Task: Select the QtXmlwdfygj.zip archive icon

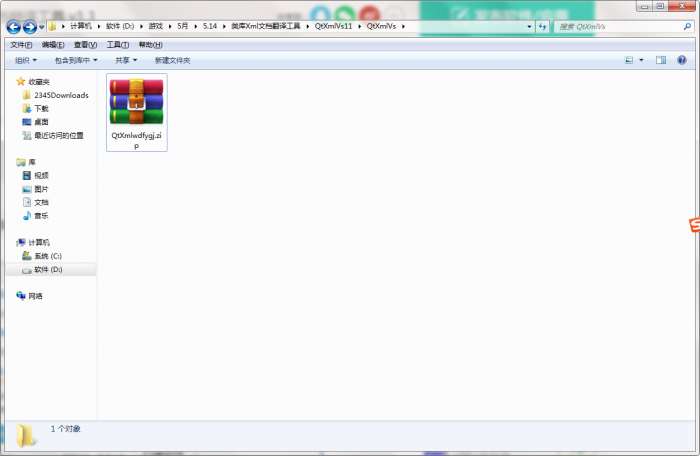Action: (137, 102)
